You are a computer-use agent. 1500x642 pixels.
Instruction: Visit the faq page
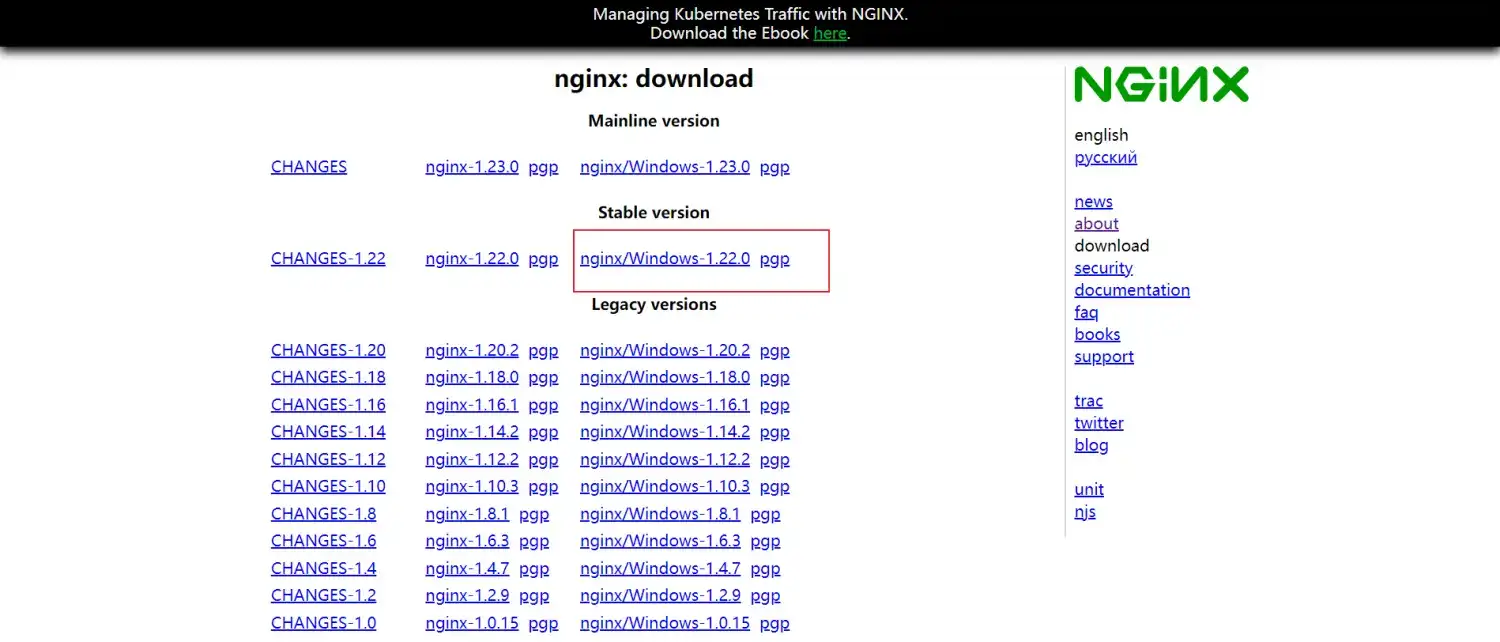click(x=1086, y=312)
